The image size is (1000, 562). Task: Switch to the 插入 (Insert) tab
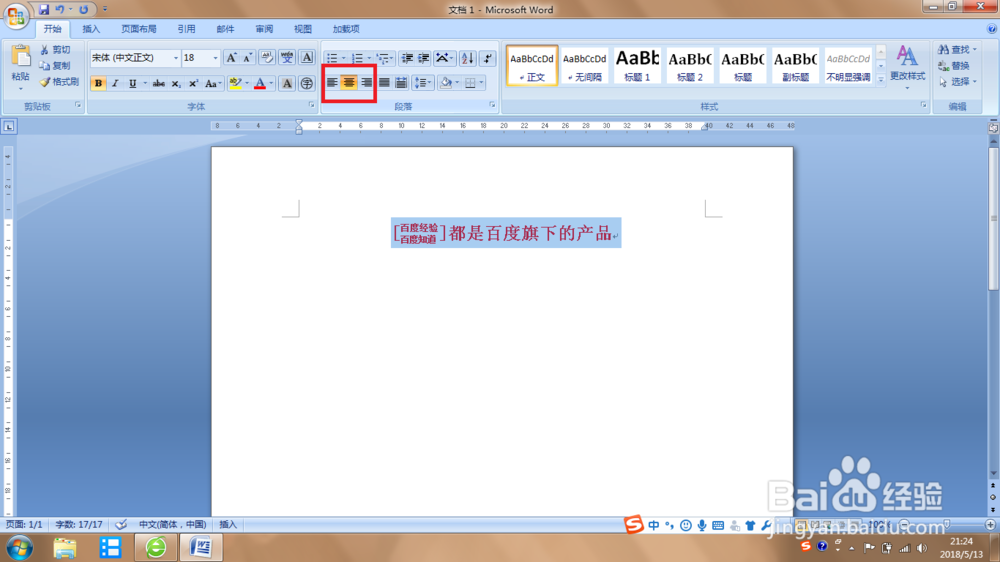(x=91, y=29)
